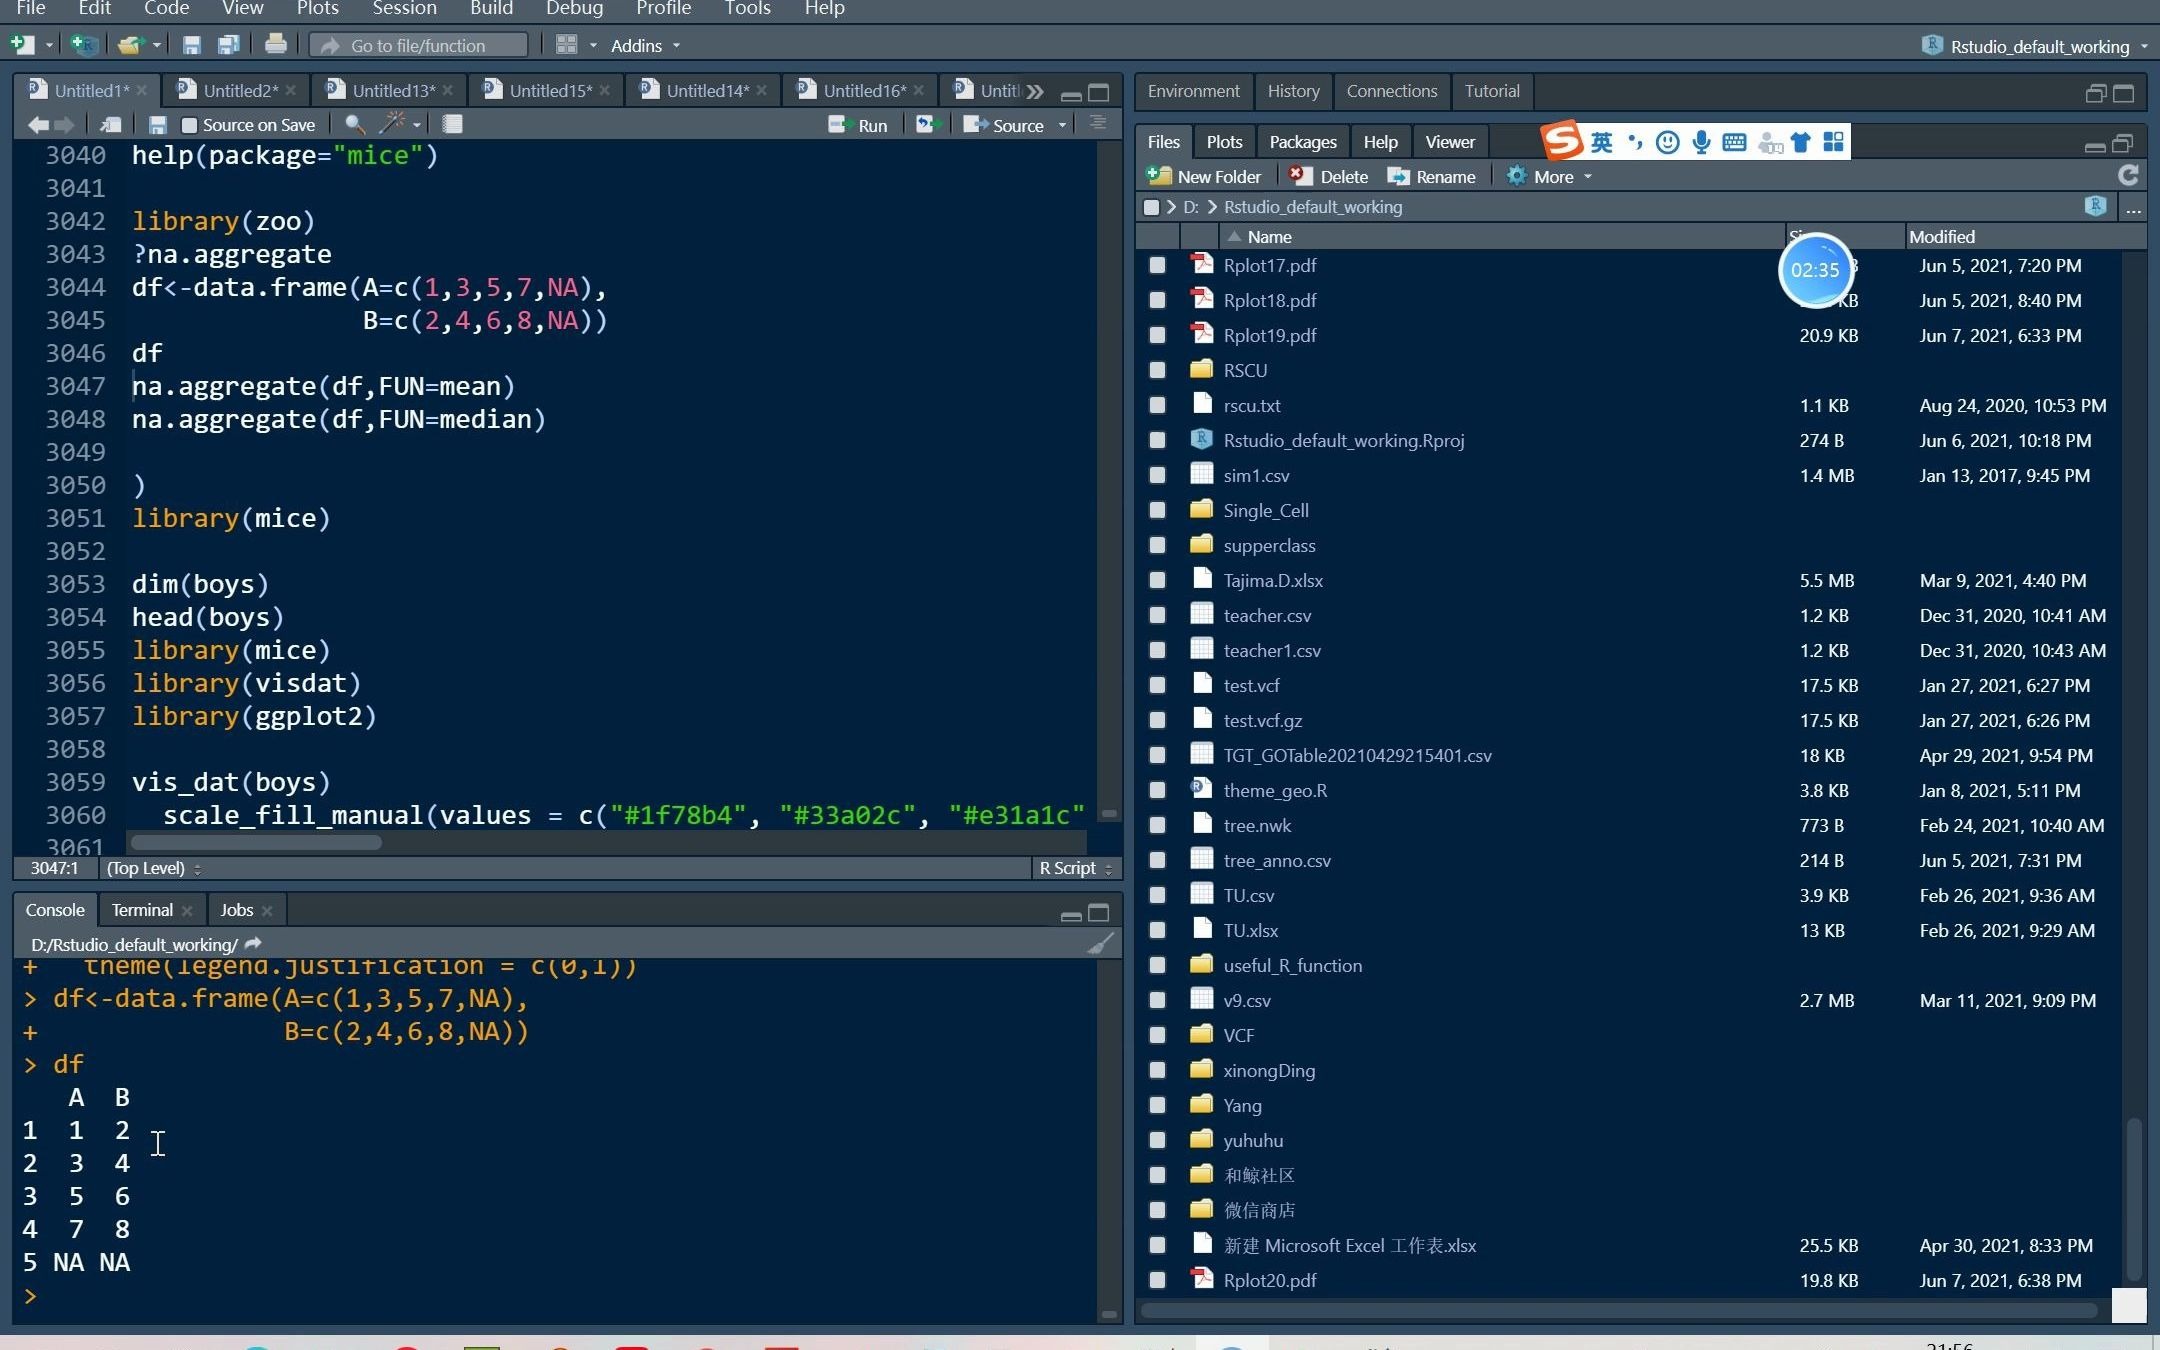
Task: Tick the checkbox for theme_geo.R
Action: coord(1157,791)
